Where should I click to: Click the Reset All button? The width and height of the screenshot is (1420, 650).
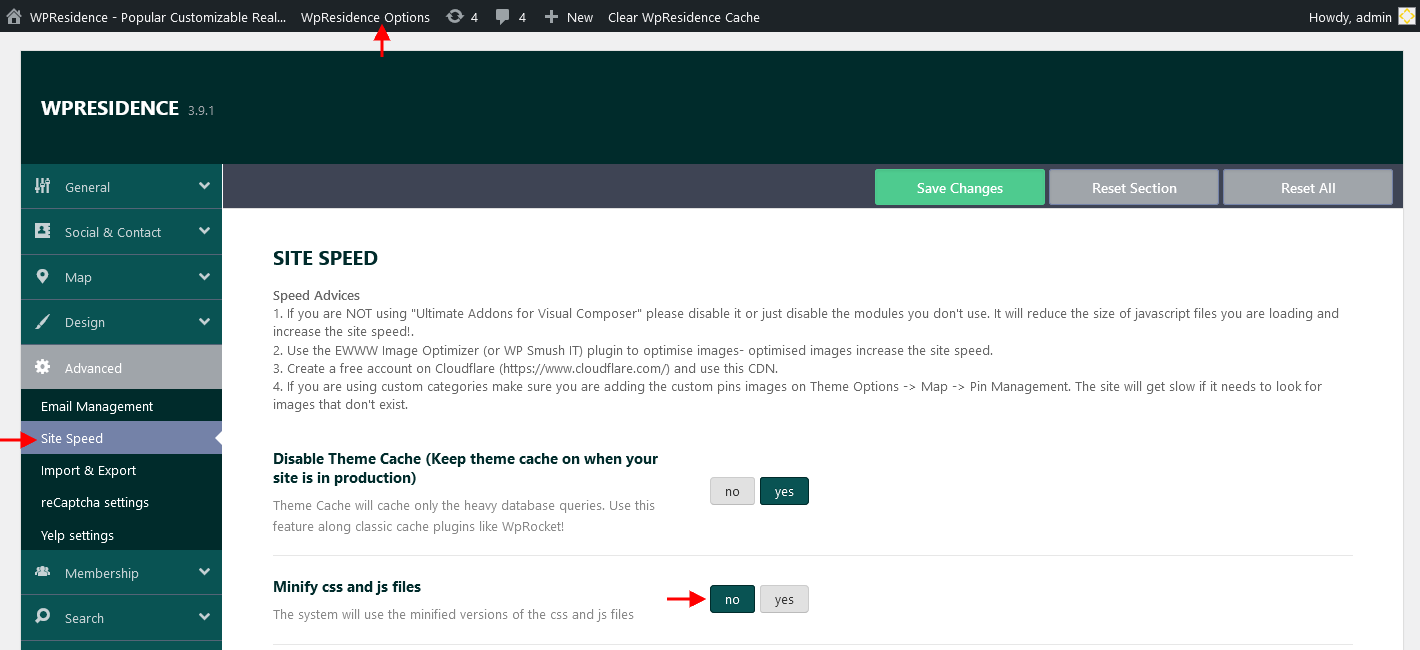(x=1308, y=187)
